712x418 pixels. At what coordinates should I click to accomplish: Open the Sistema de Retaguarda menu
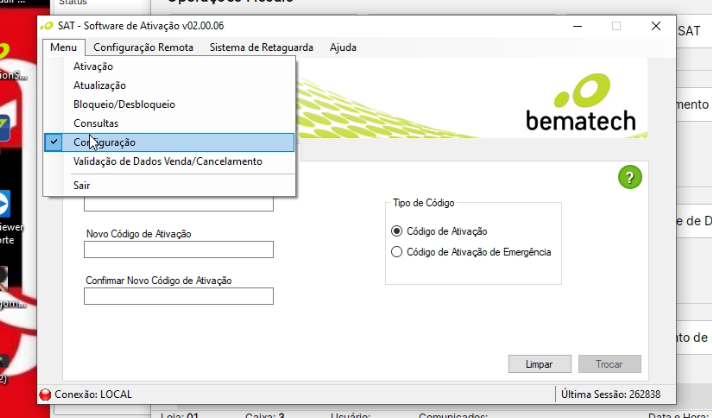[x=262, y=47]
